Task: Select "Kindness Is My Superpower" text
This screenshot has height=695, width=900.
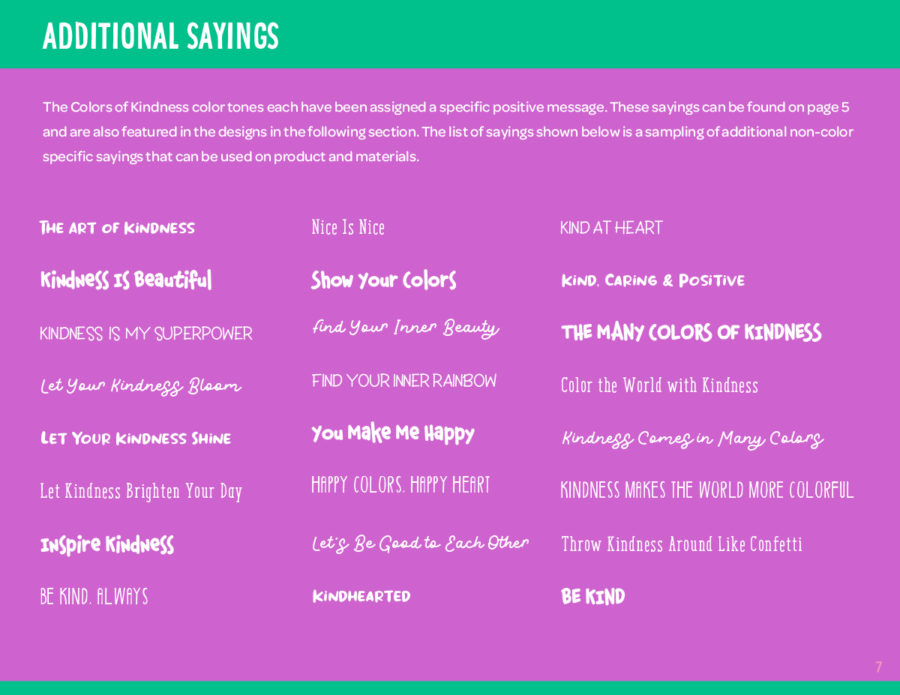Action: pos(146,334)
